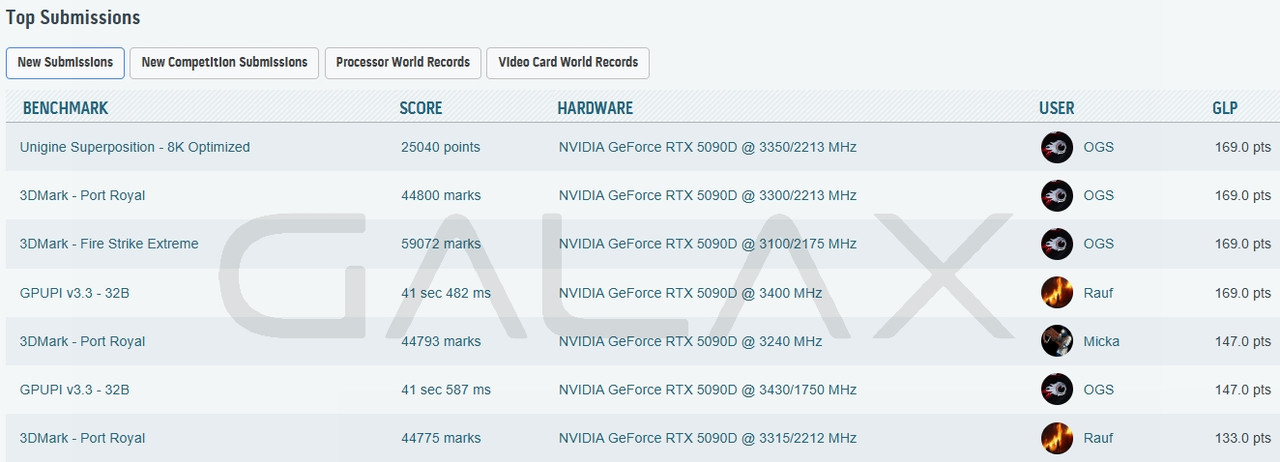Open Unigine Superposition - 8K Optimized benchmark link

tap(135, 147)
